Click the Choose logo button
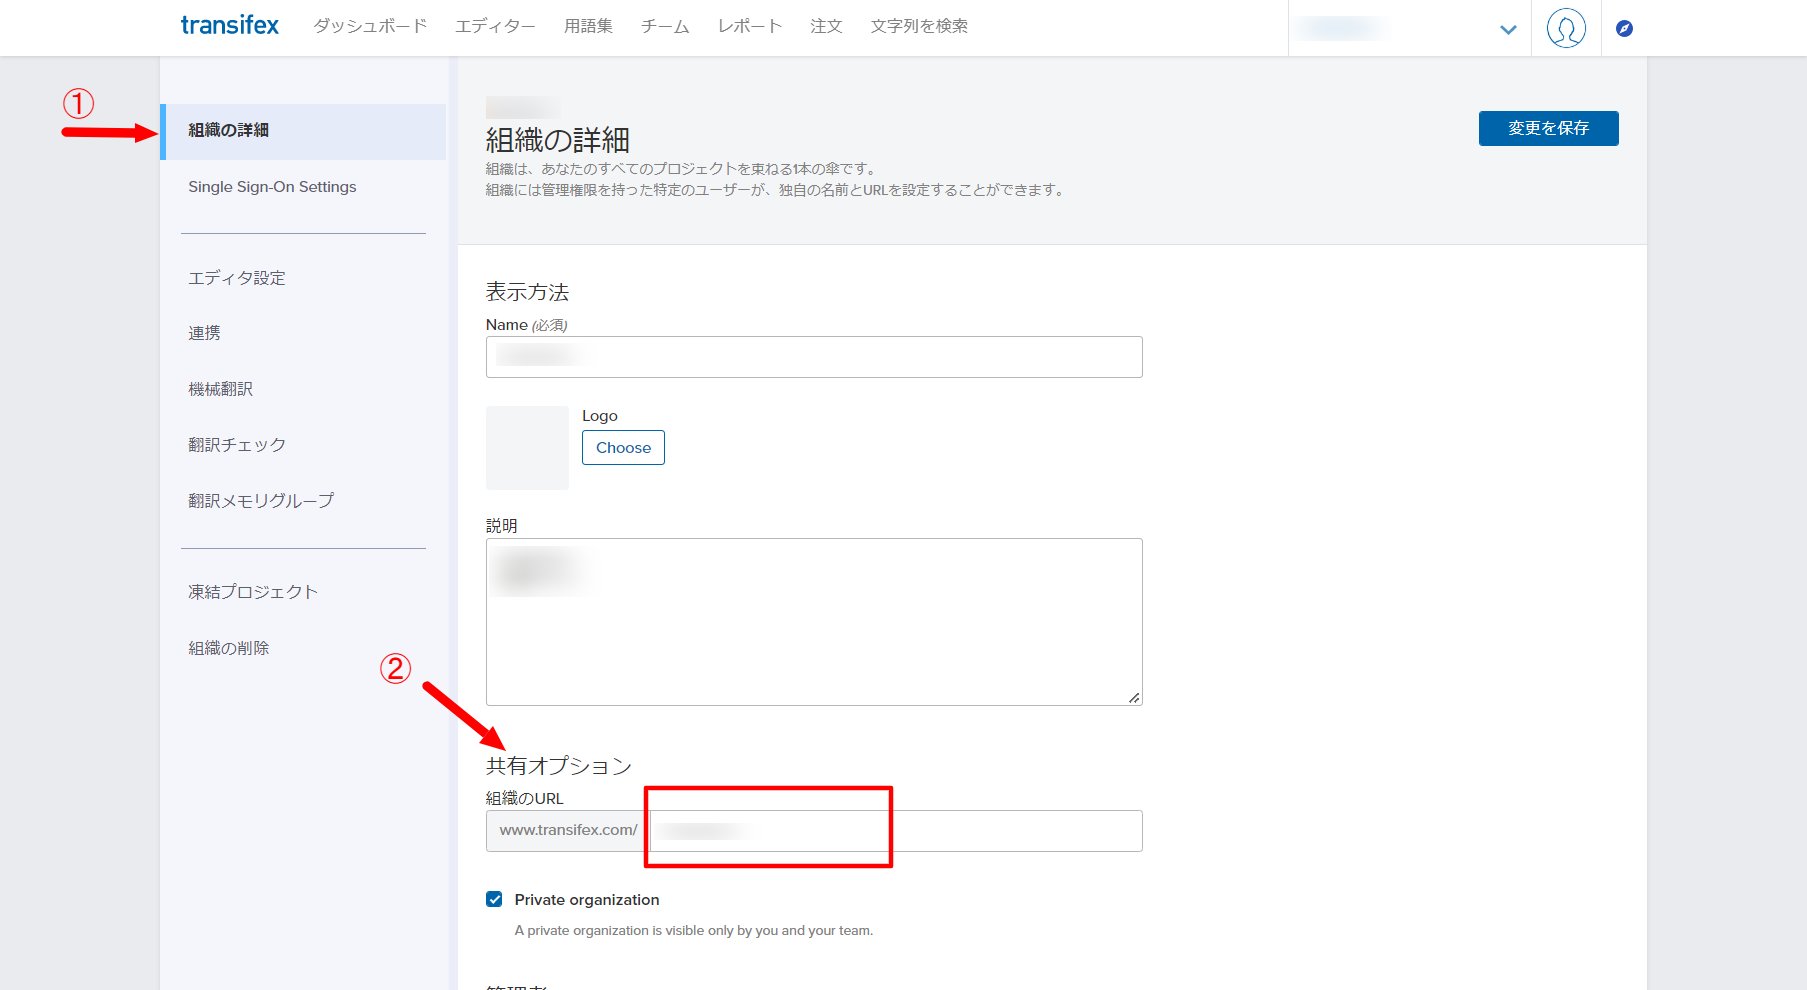This screenshot has width=1807, height=990. click(623, 448)
